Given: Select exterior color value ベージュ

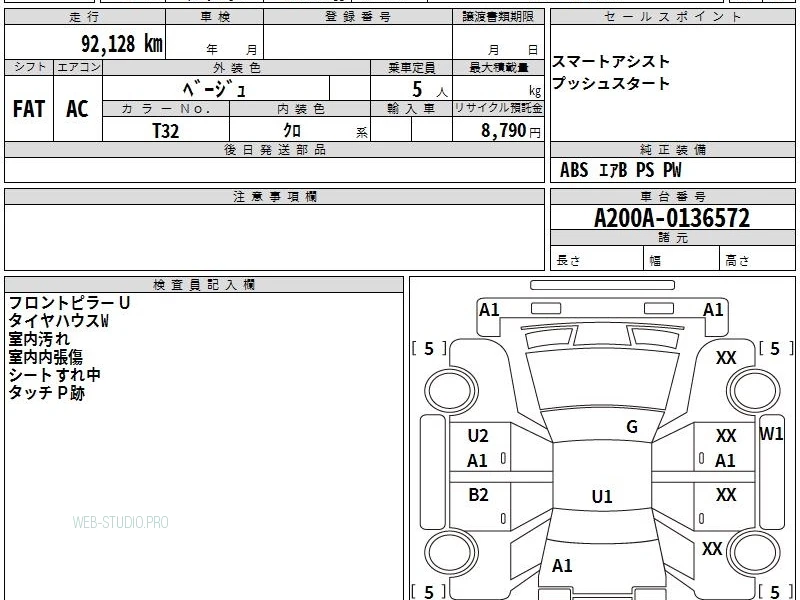Looking at the screenshot, I should pyautogui.click(x=214, y=90).
